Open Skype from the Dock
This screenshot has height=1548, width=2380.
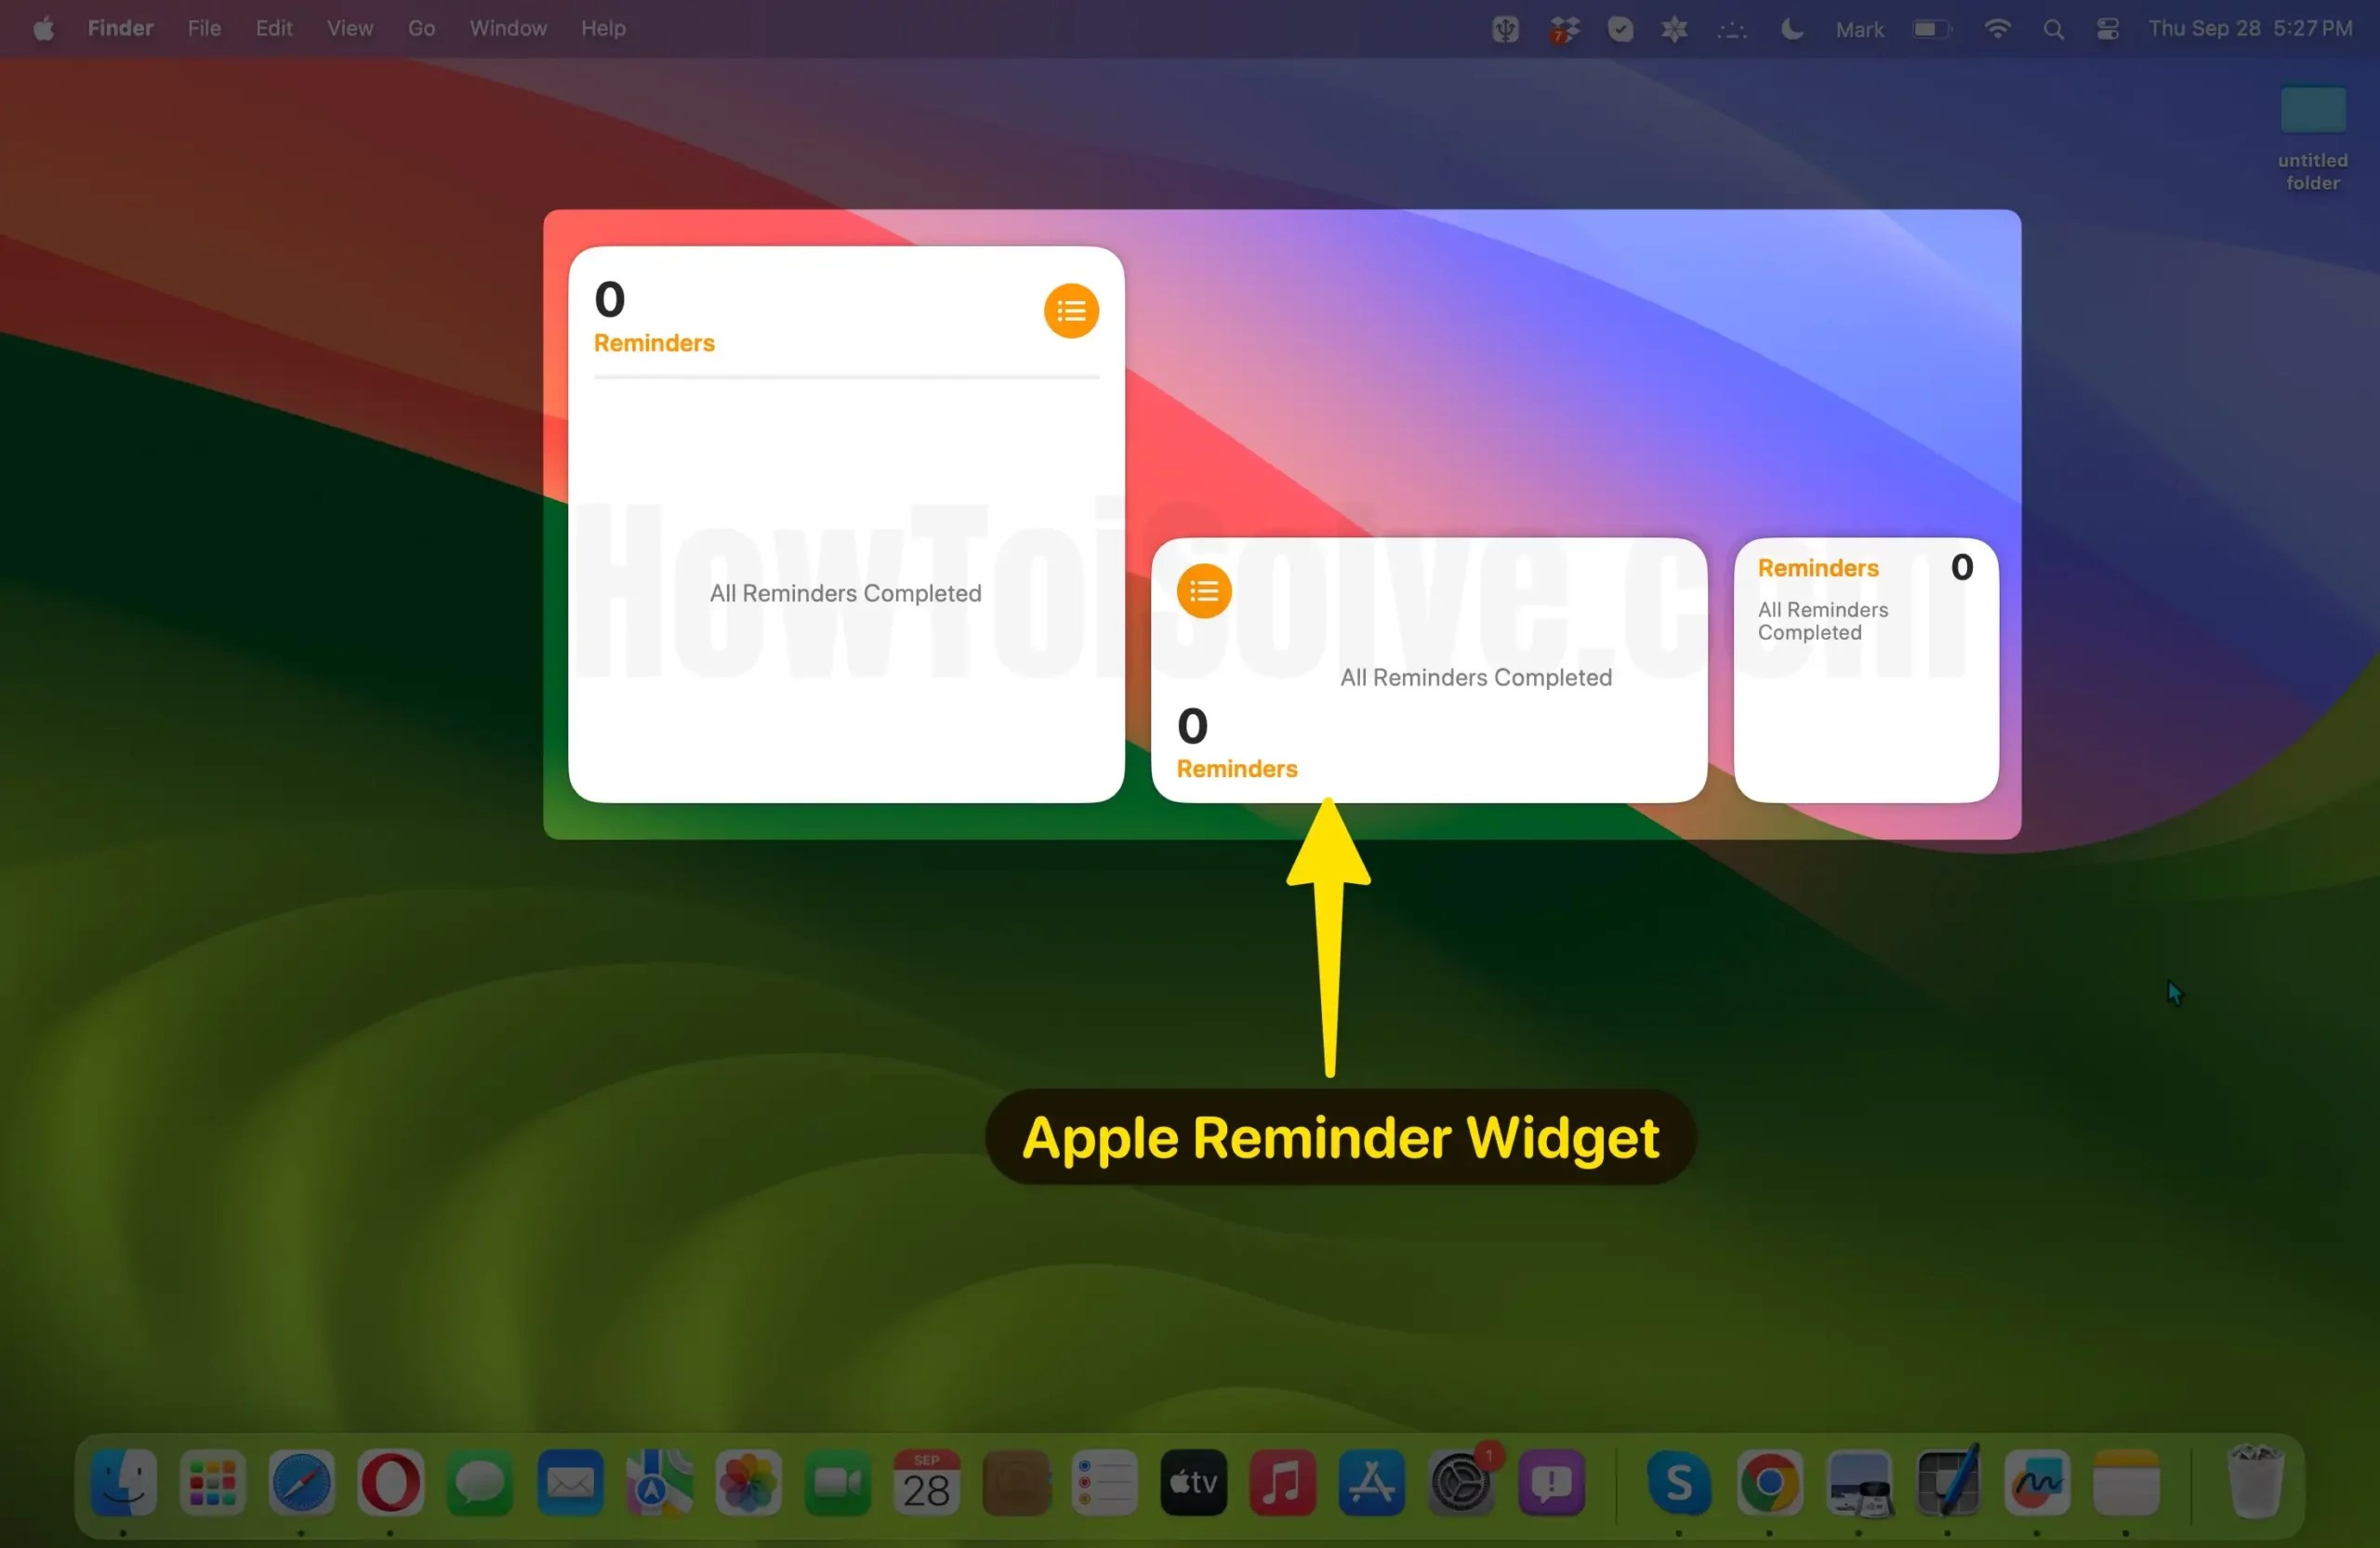(x=1678, y=1484)
